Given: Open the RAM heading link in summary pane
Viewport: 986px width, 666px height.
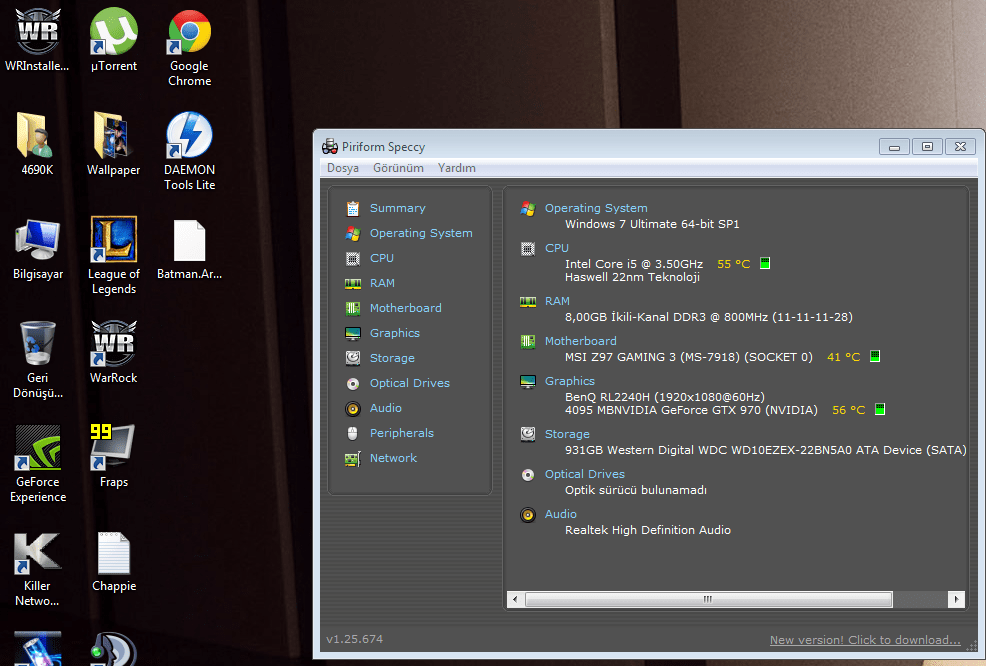Looking at the screenshot, I should [557, 301].
